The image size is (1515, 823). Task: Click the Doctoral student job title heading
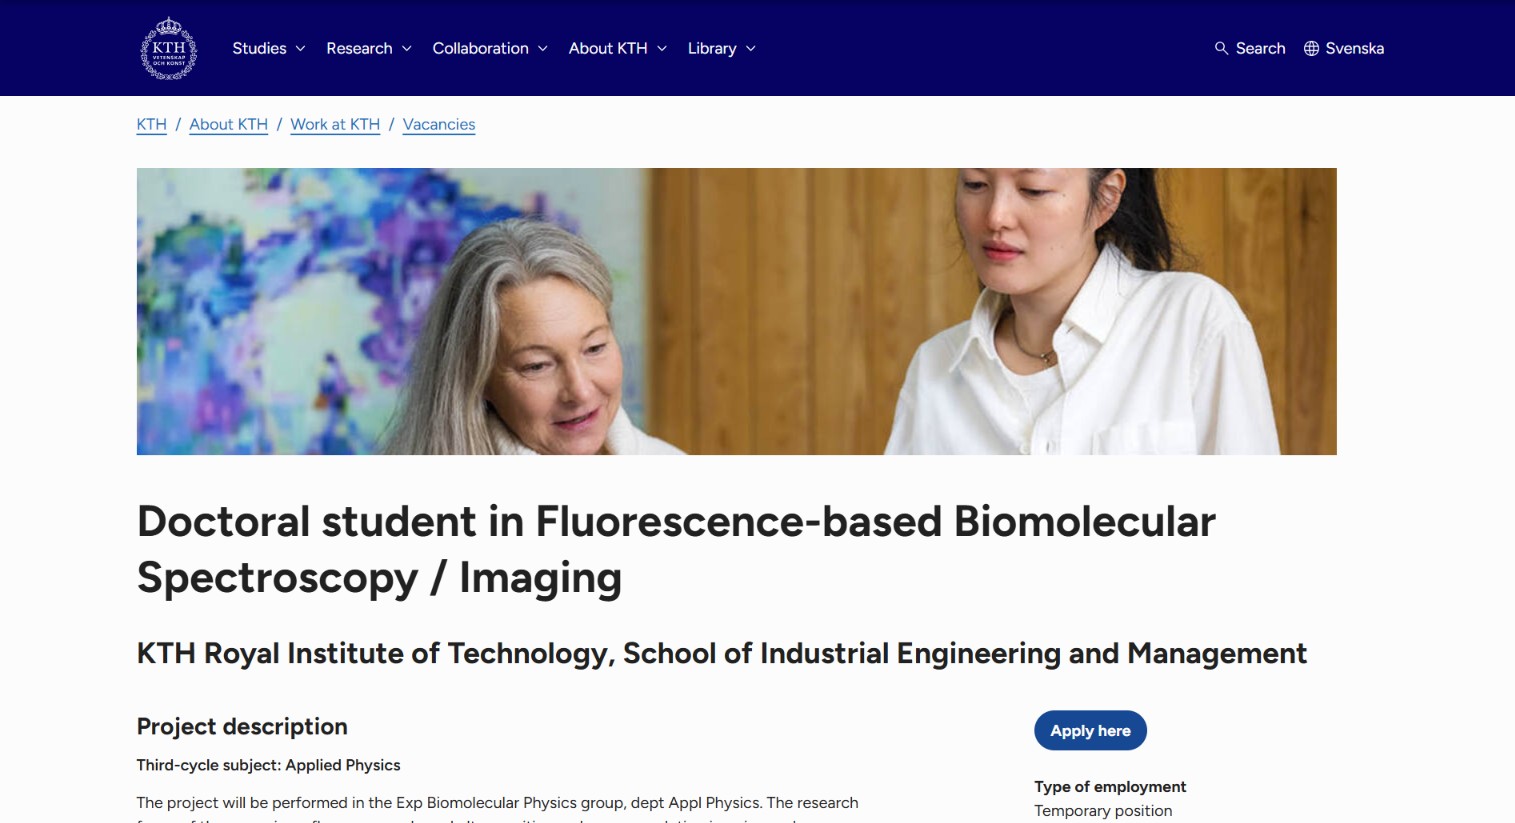click(676, 549)
